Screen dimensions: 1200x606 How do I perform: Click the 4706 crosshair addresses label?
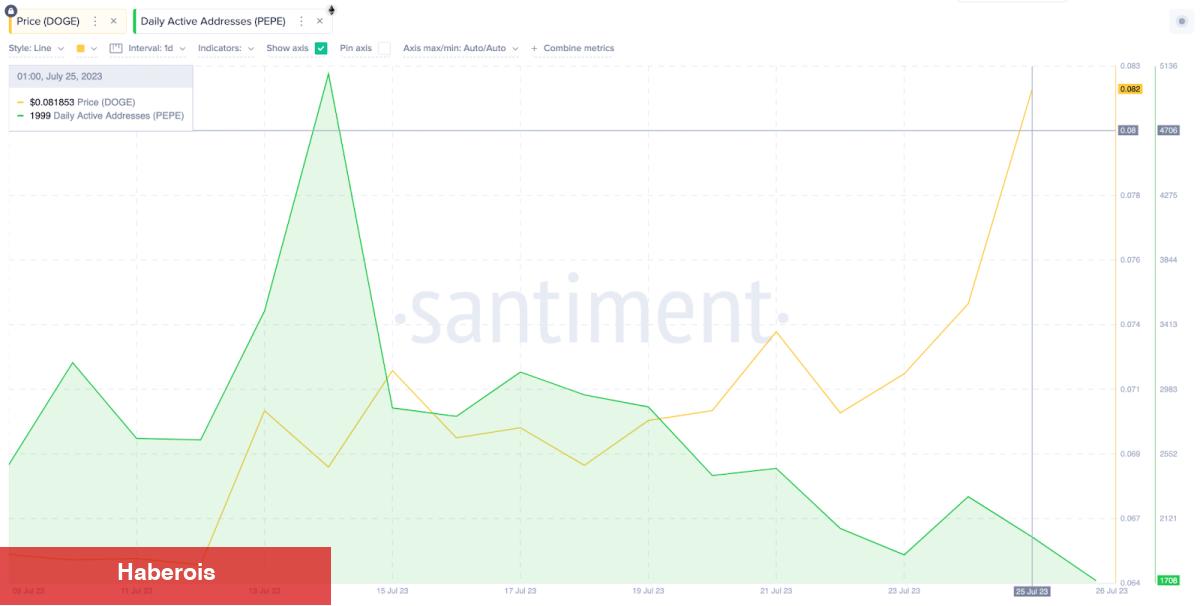tap(1168, 130)
